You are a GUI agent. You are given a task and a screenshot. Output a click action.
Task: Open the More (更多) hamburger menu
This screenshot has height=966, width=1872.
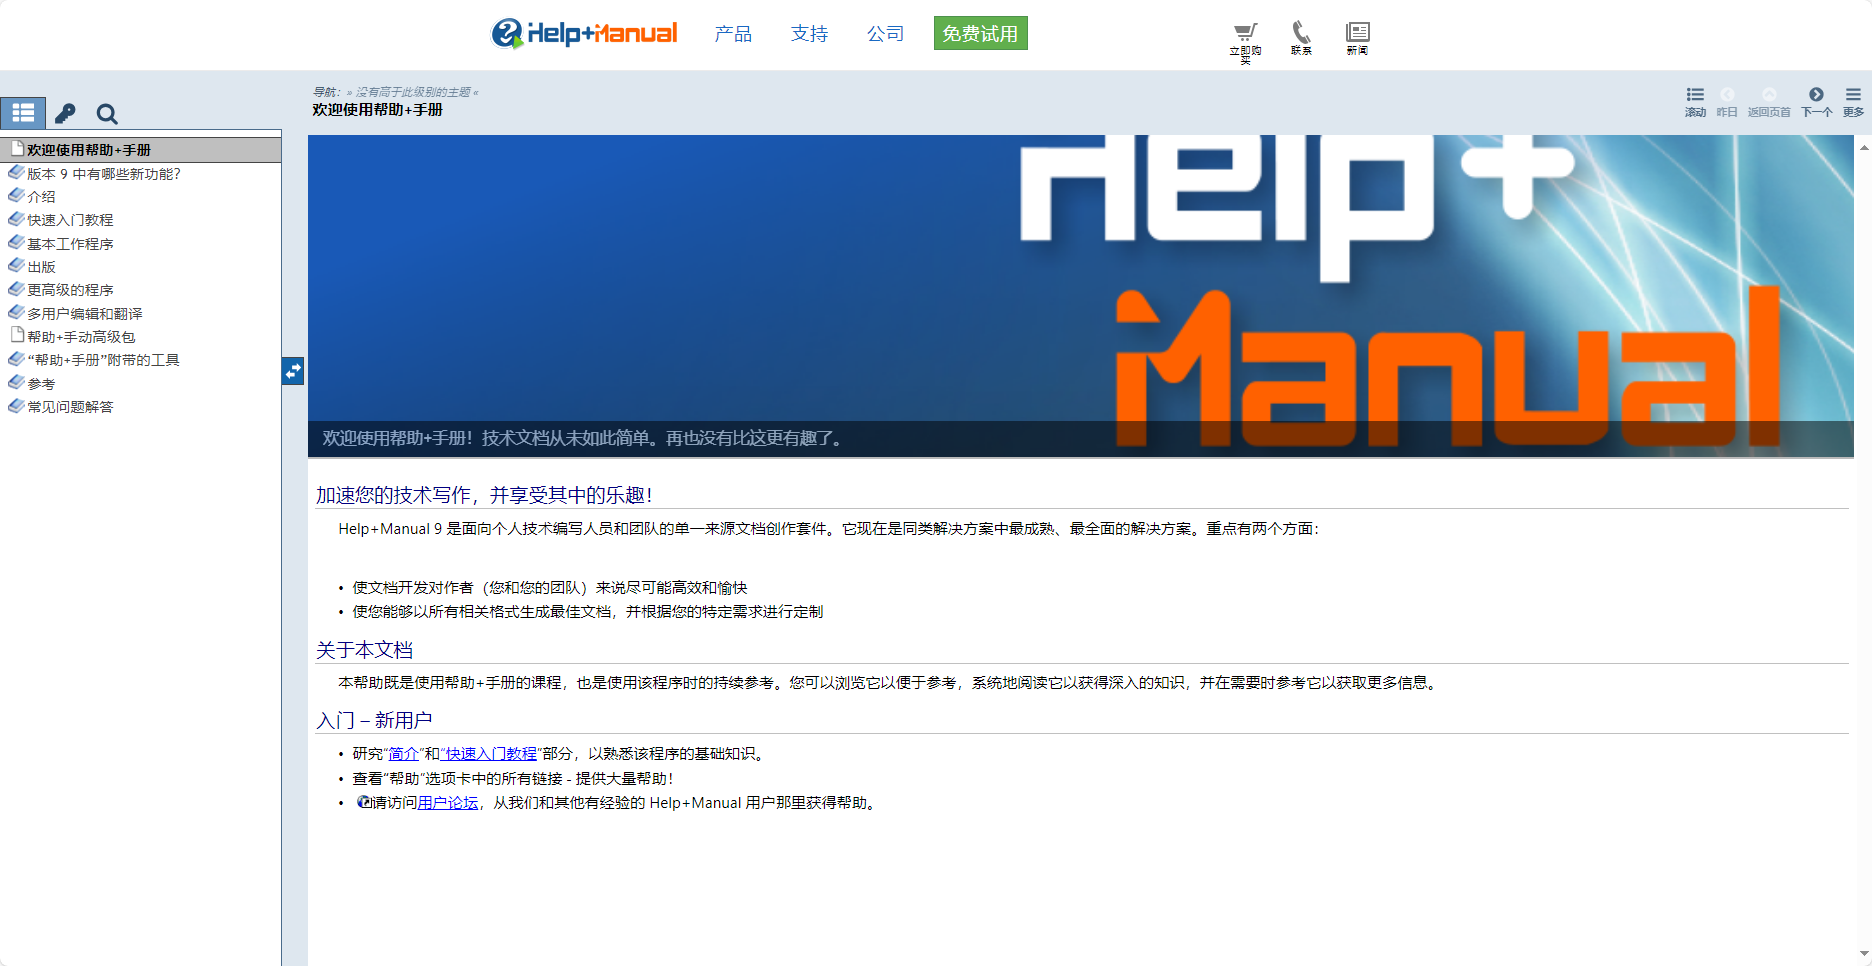pos(1853,101)
